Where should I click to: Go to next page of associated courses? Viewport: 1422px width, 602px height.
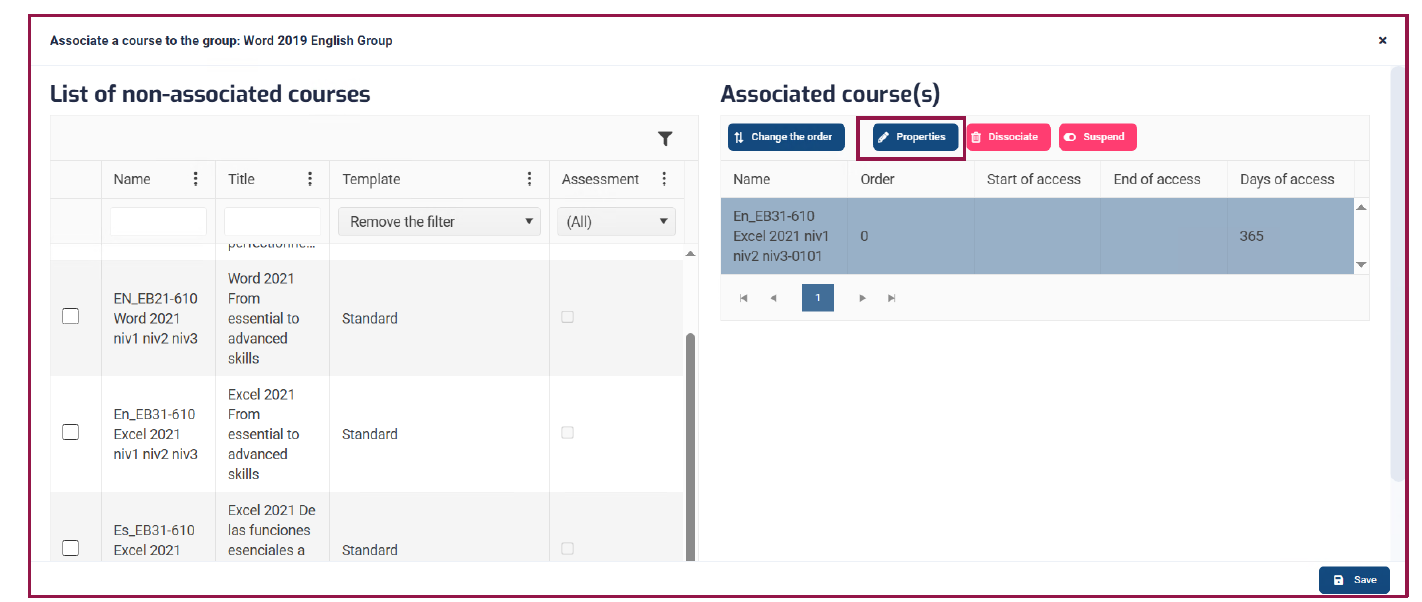863,298
